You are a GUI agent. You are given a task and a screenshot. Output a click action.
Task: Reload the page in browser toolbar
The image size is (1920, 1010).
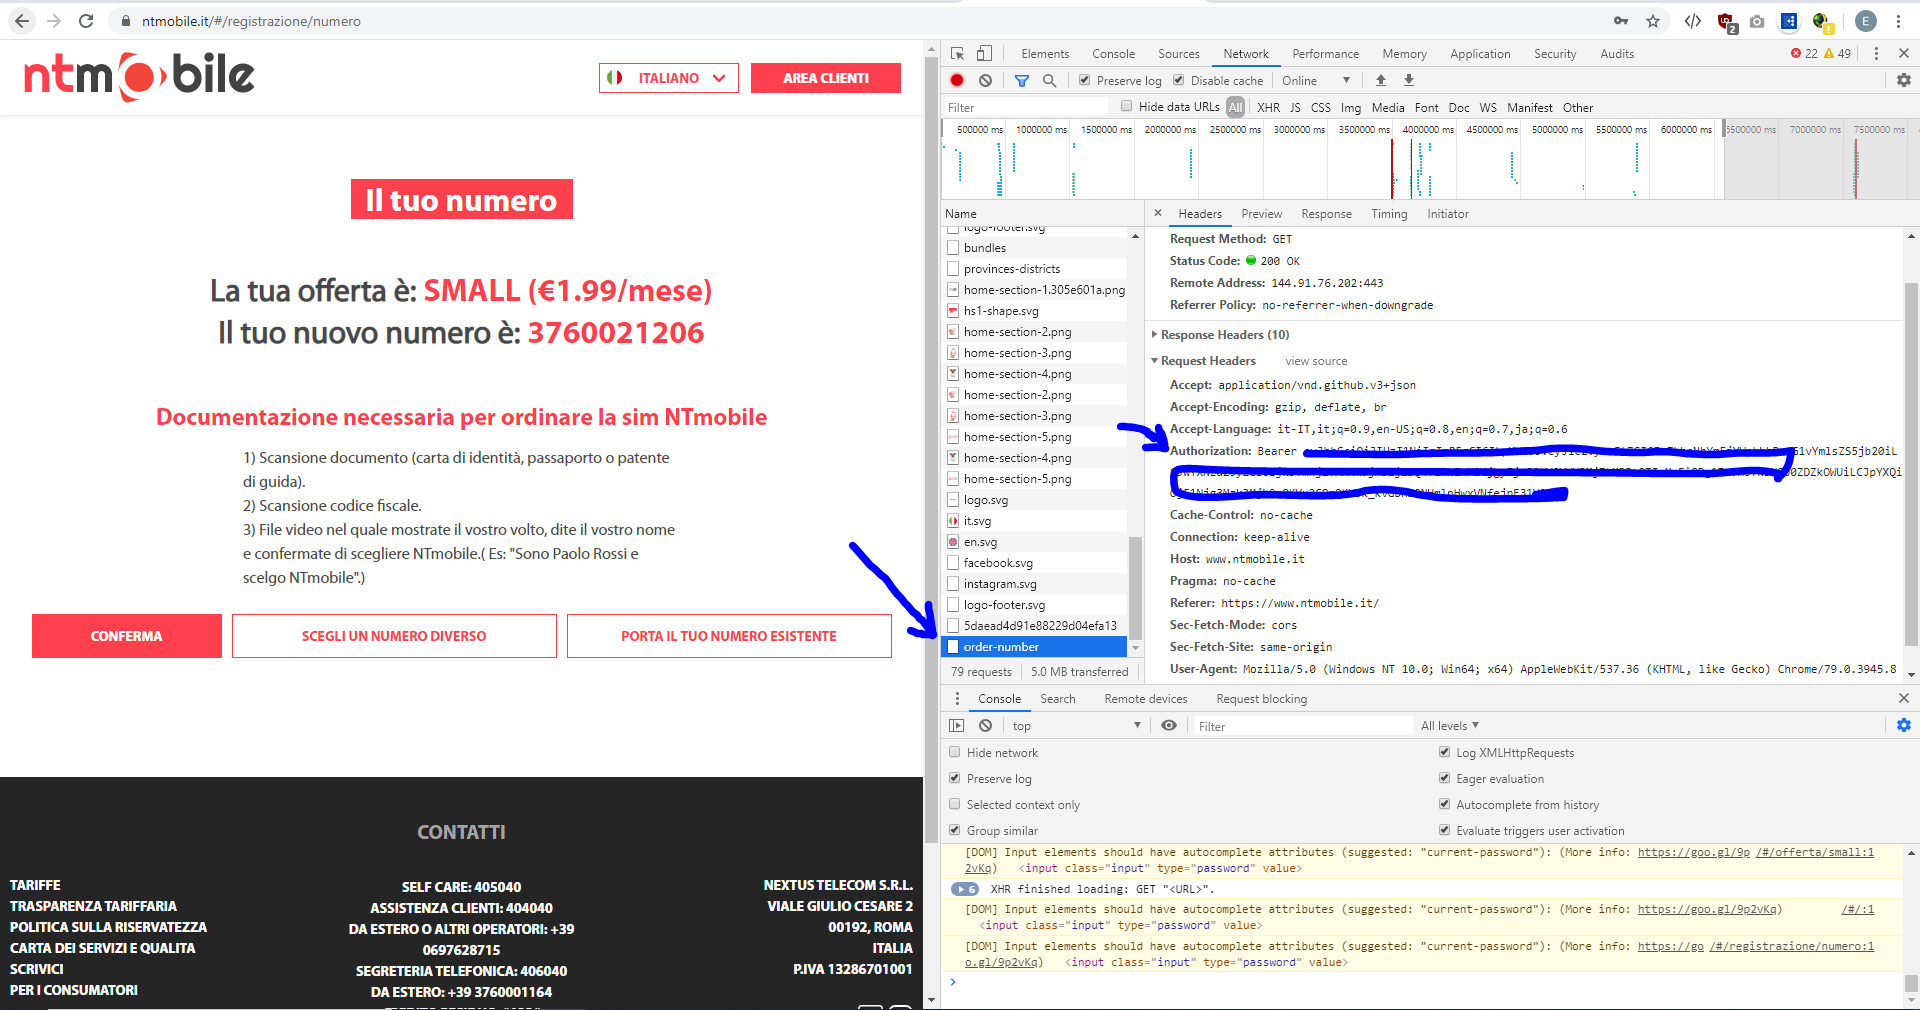coord(86,21)
